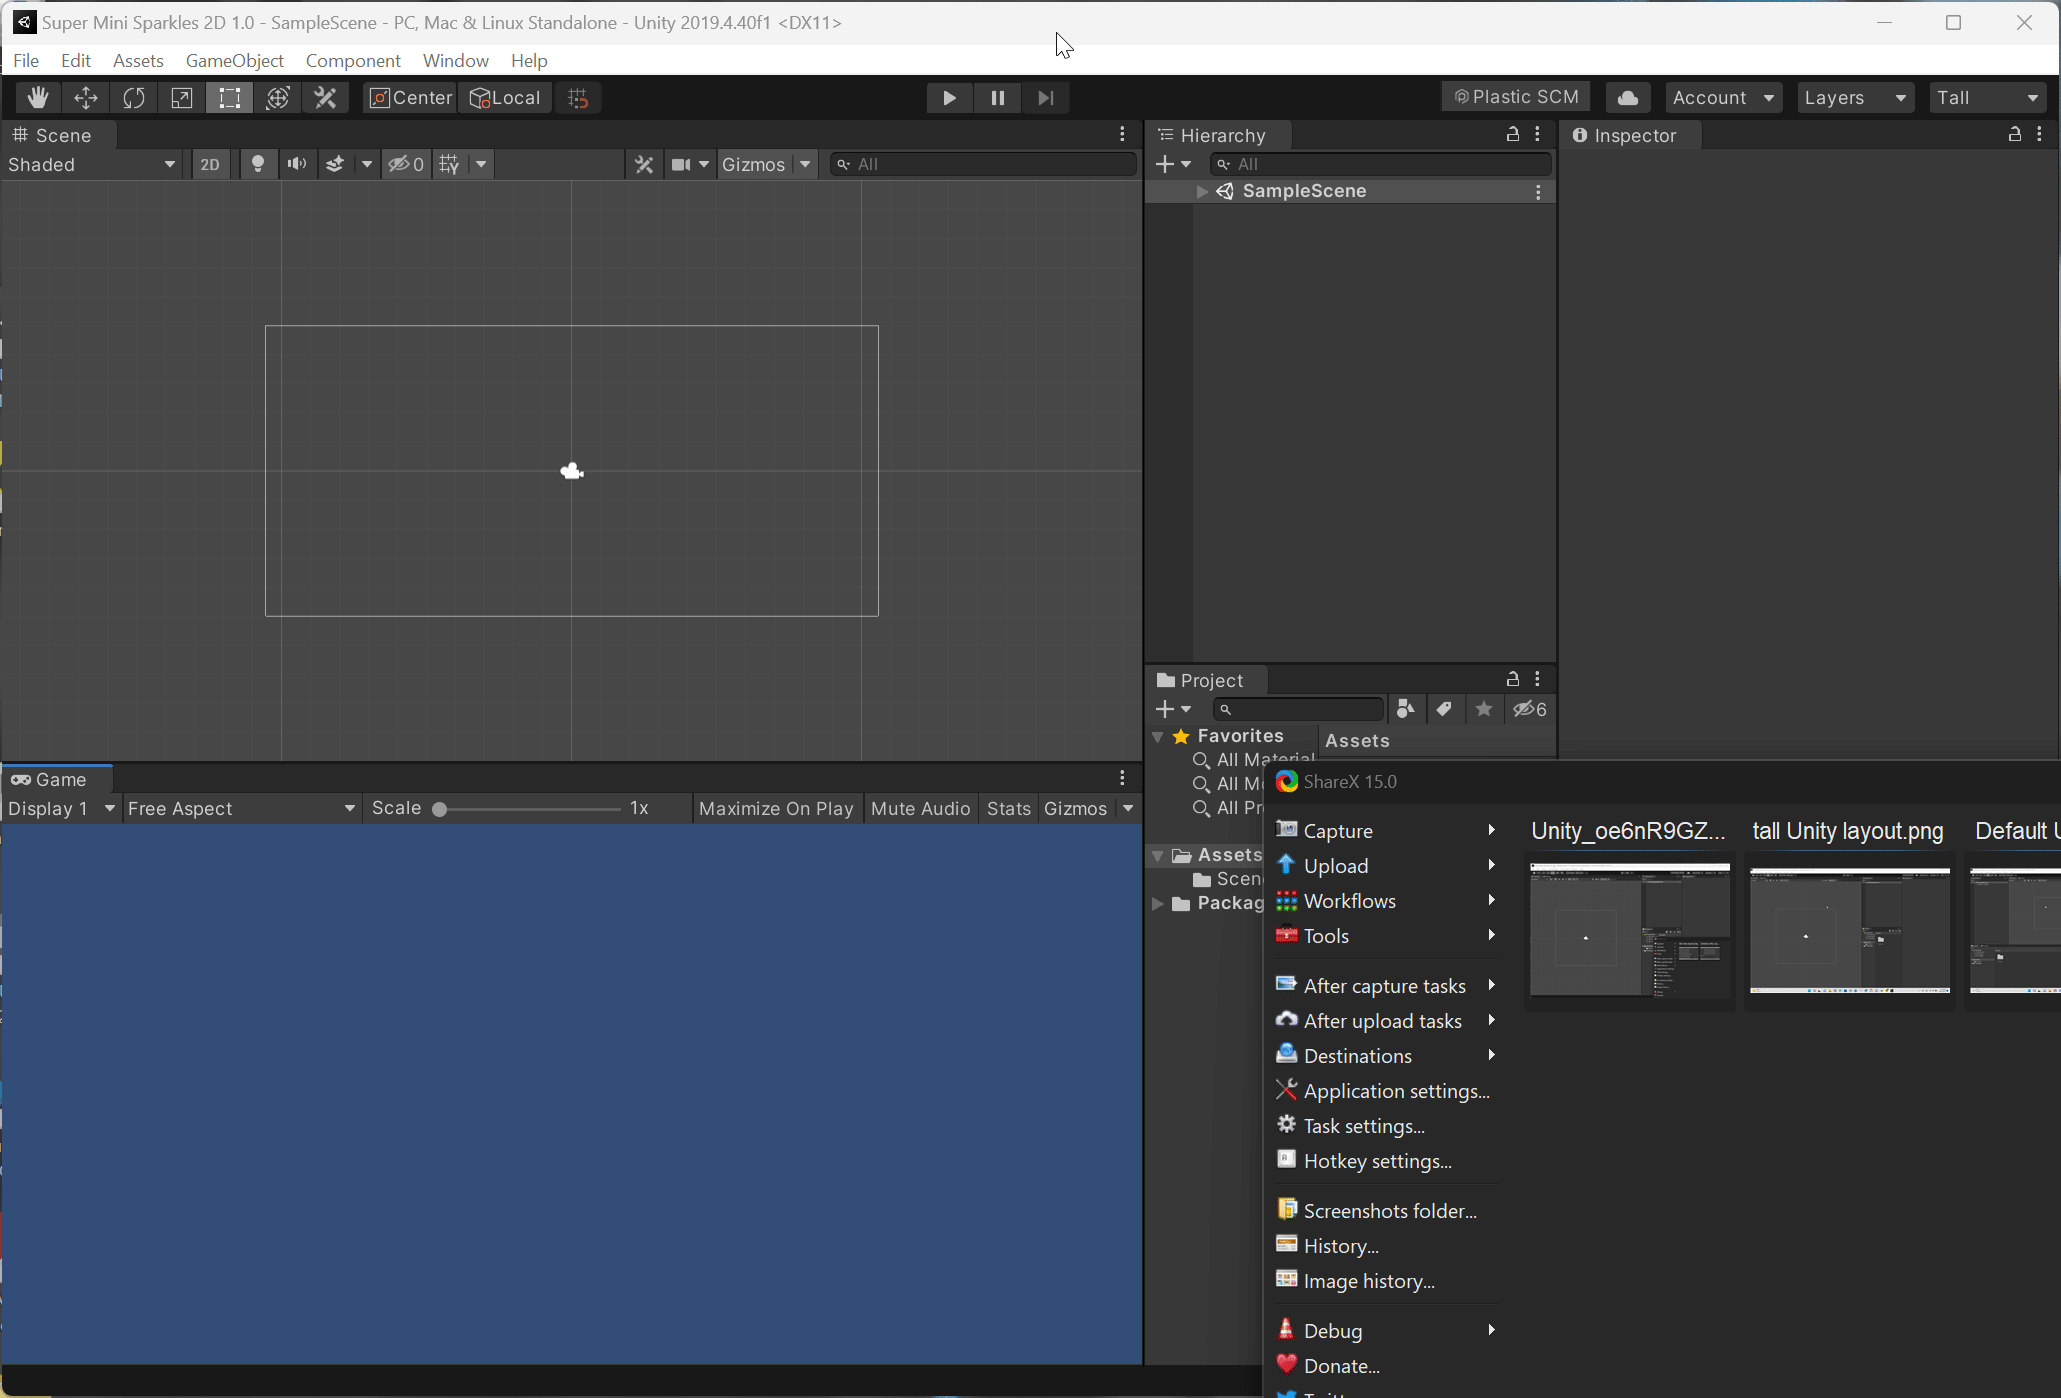Toggle Scene effects such as skybox
The height and width of the screenshot is (1398, 2061).
(335, 164)
